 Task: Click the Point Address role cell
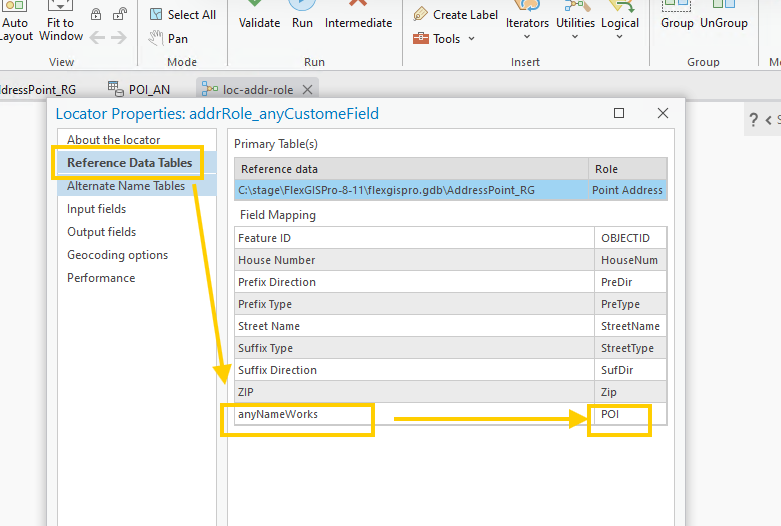click(x=627, y=190)
